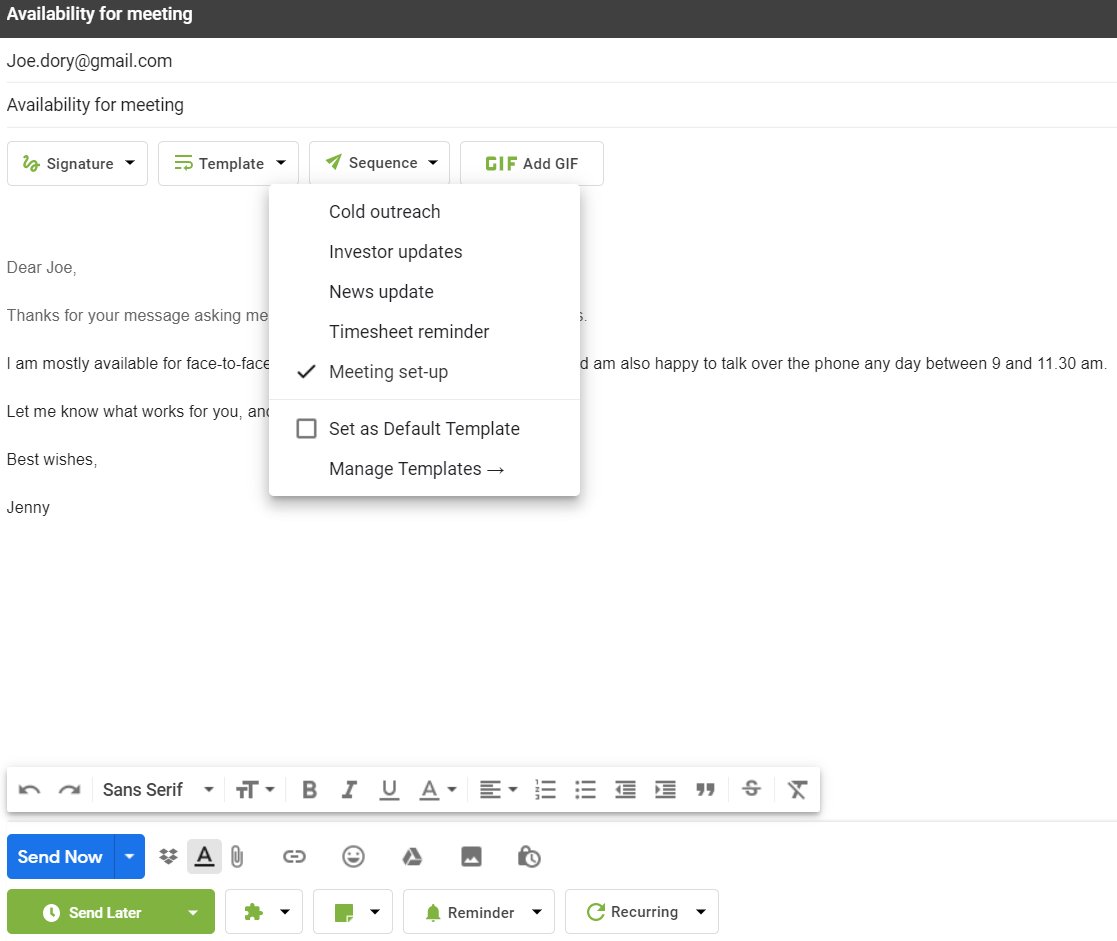Apply block quote formatting
The height and width of the screenshot is (941, 1117).
click(705, 790)
